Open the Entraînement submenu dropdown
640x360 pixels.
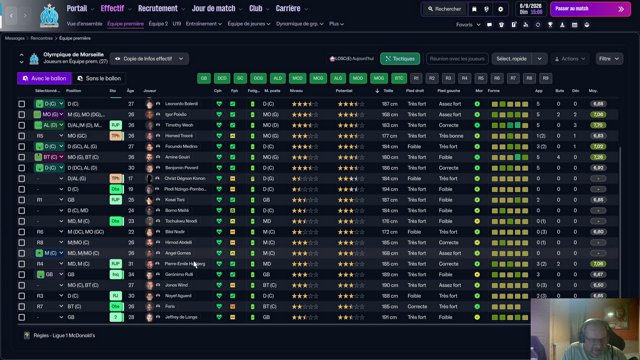click(x=204, y=24)
